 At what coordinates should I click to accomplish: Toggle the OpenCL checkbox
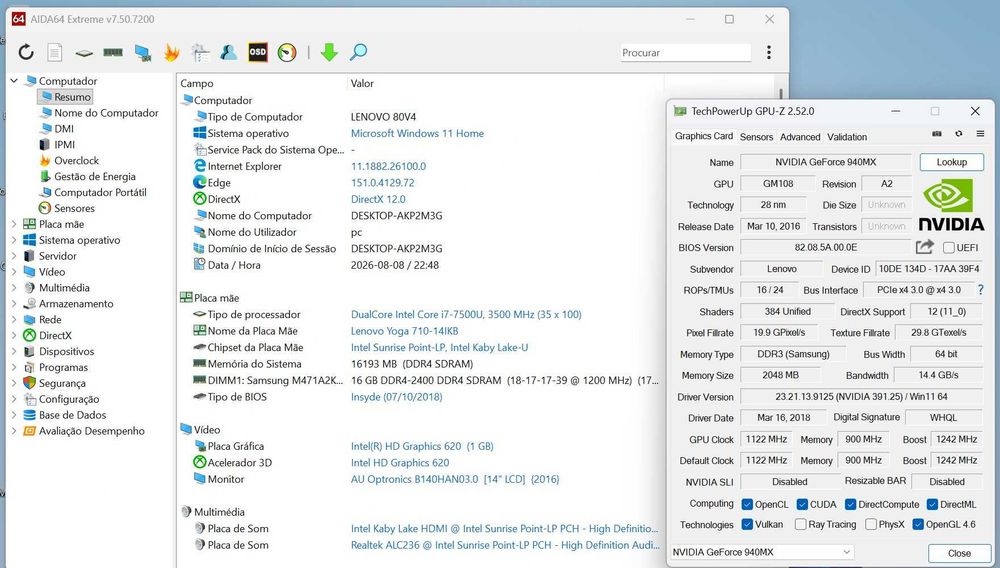747,504
